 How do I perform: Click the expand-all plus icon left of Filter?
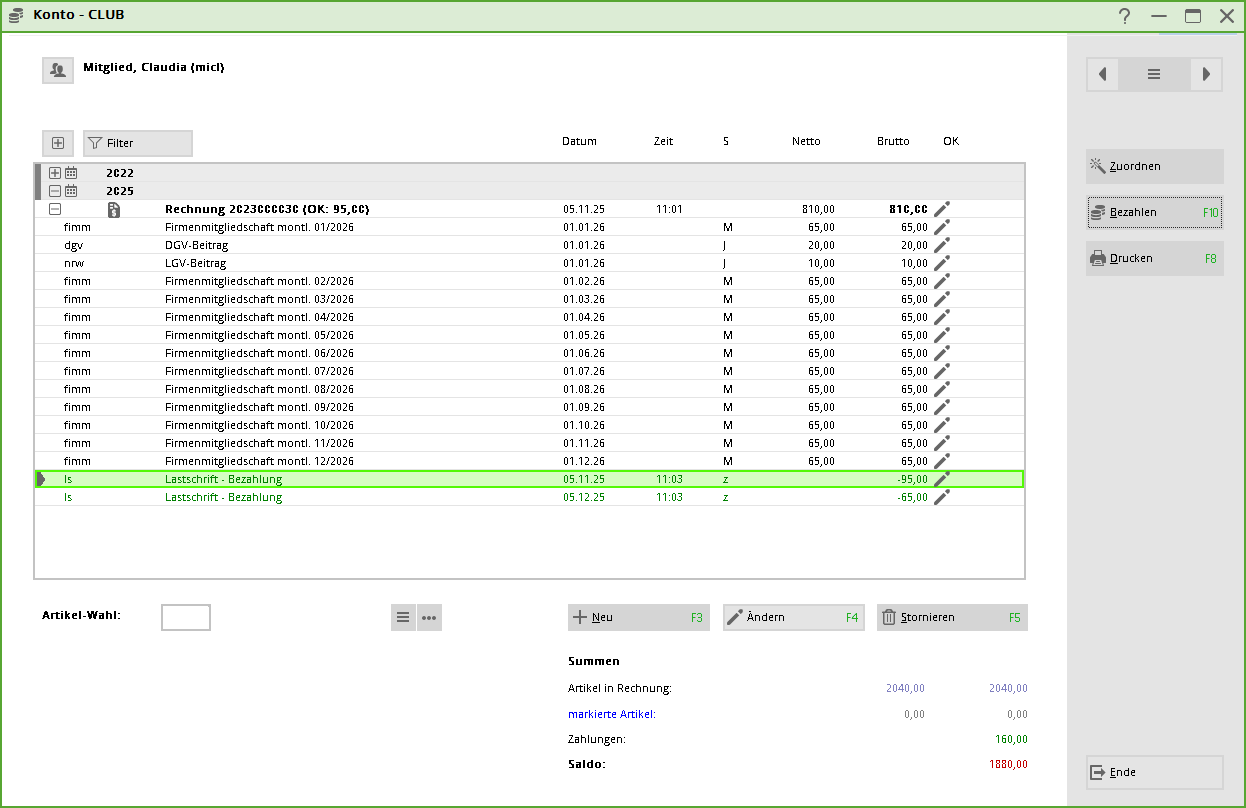[58, 143]
